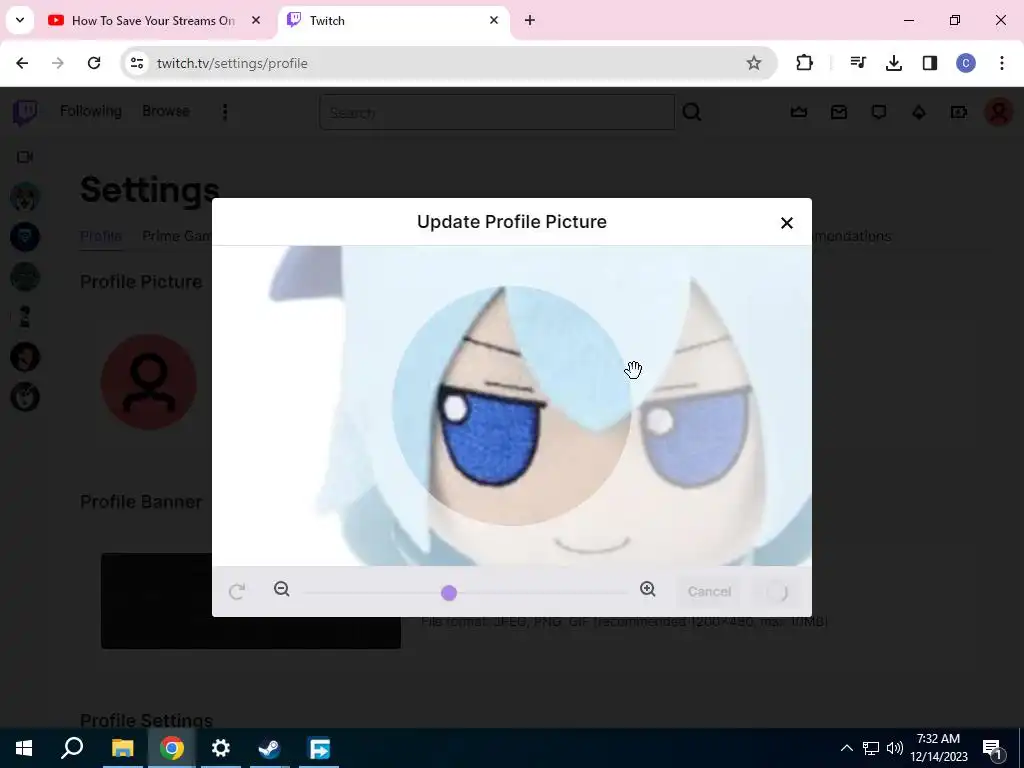
Task: Expand the followed channels camera icon in sidebar
Action: 25,157
